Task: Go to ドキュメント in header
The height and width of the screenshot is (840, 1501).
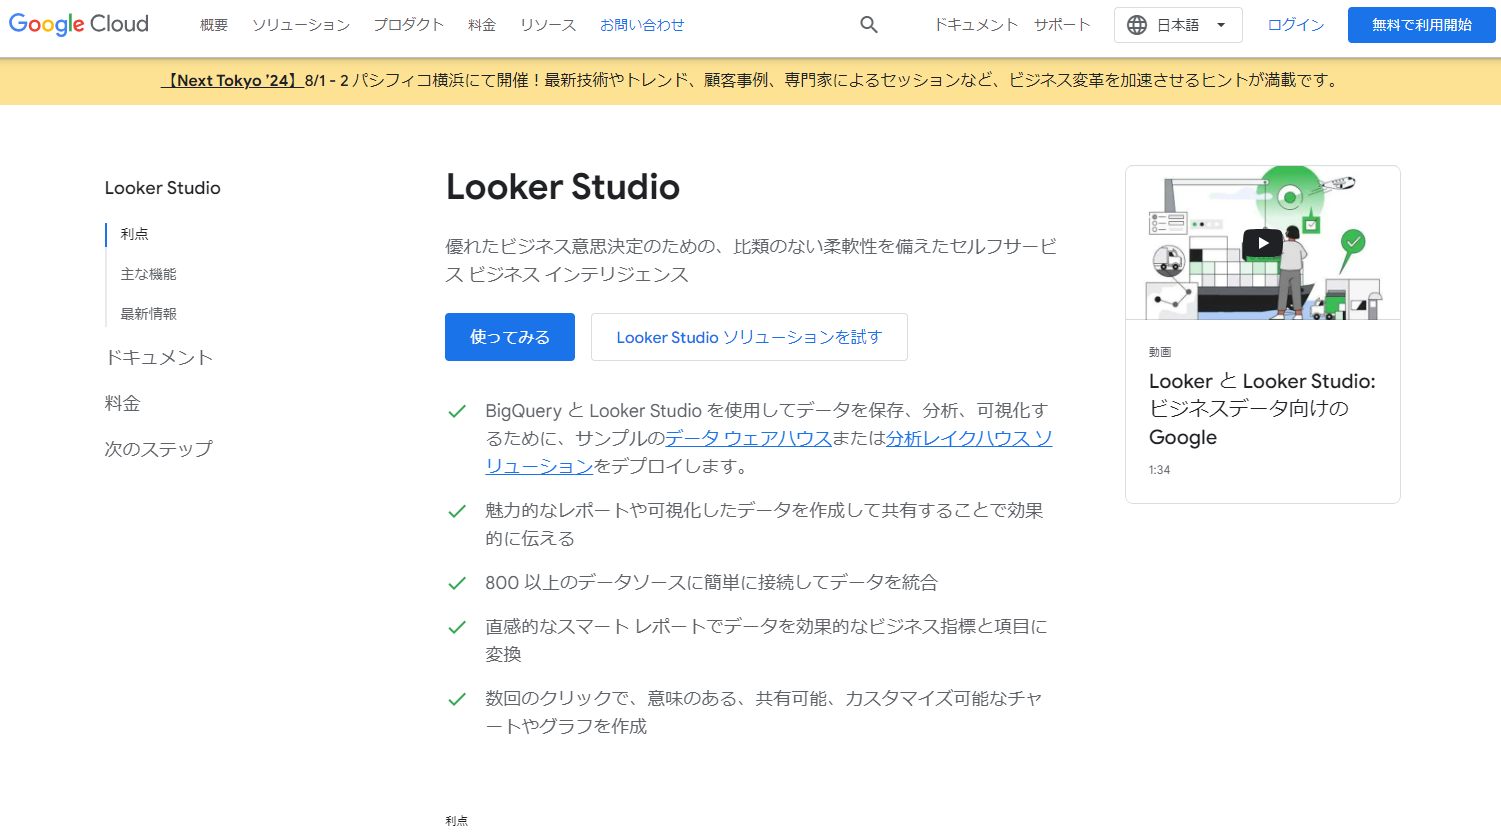Action: (x=976, y=25)
